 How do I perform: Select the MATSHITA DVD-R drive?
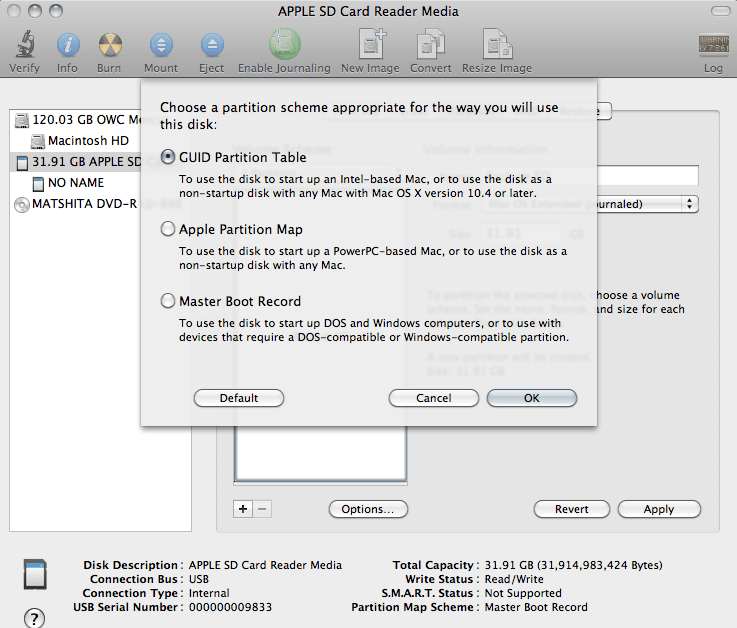(x=75, y=204)
